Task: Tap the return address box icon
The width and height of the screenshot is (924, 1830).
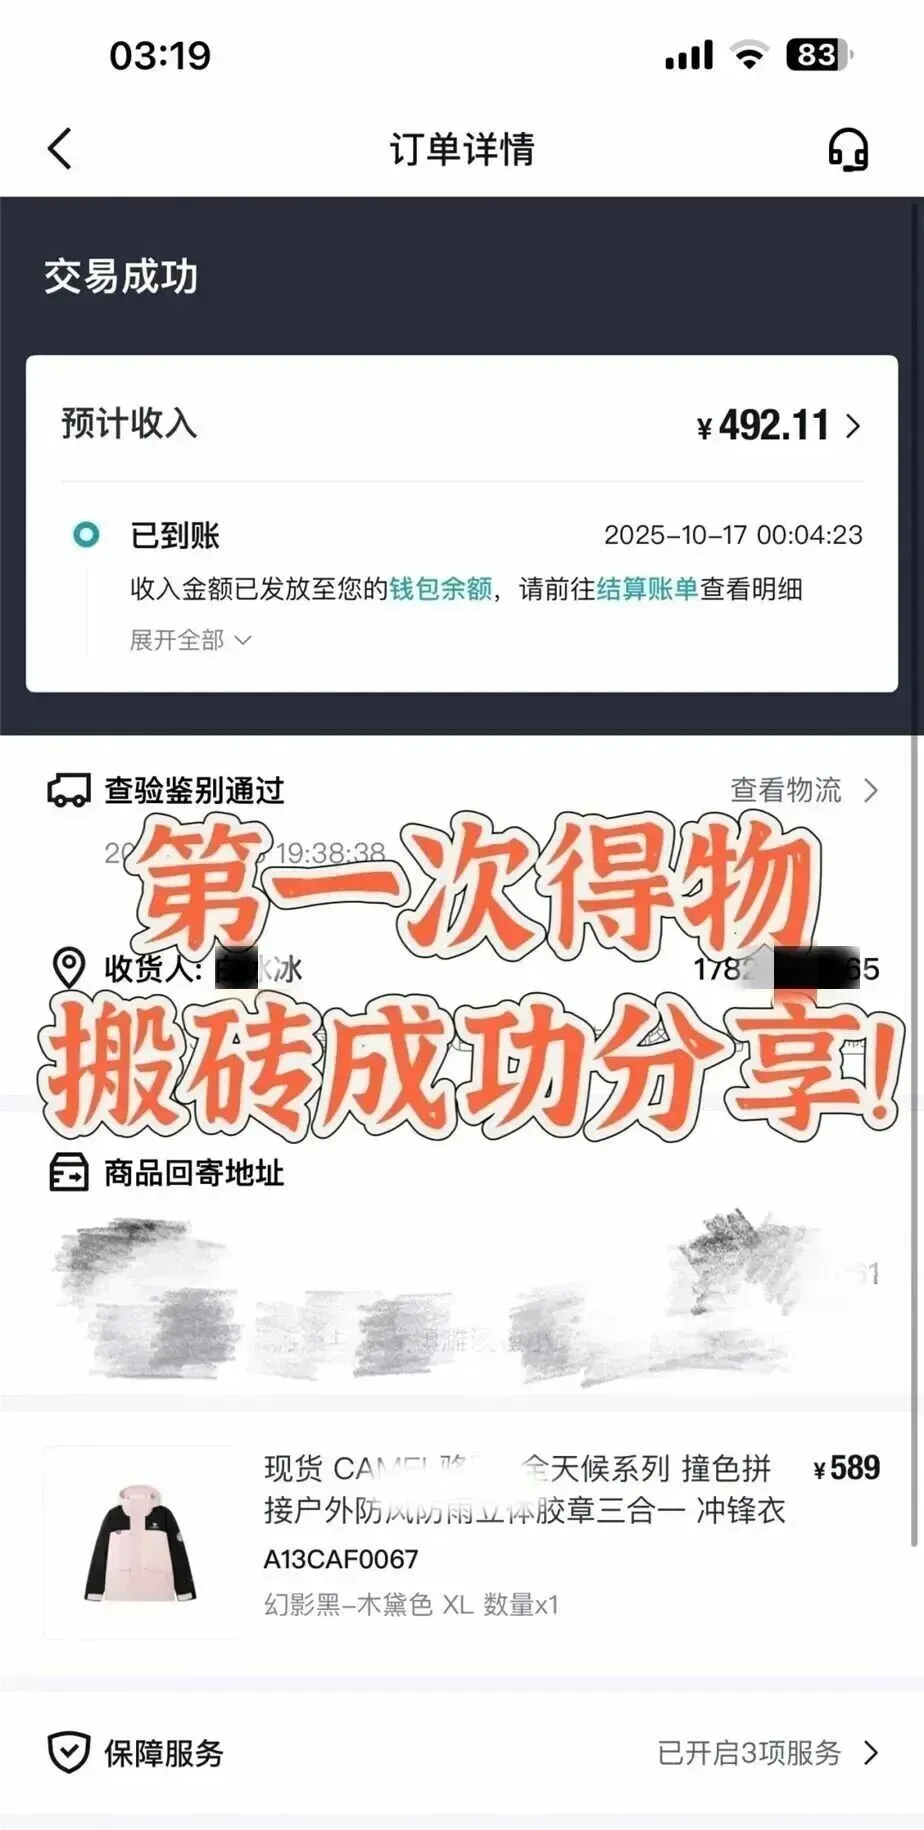Action: coord(69,1172)
